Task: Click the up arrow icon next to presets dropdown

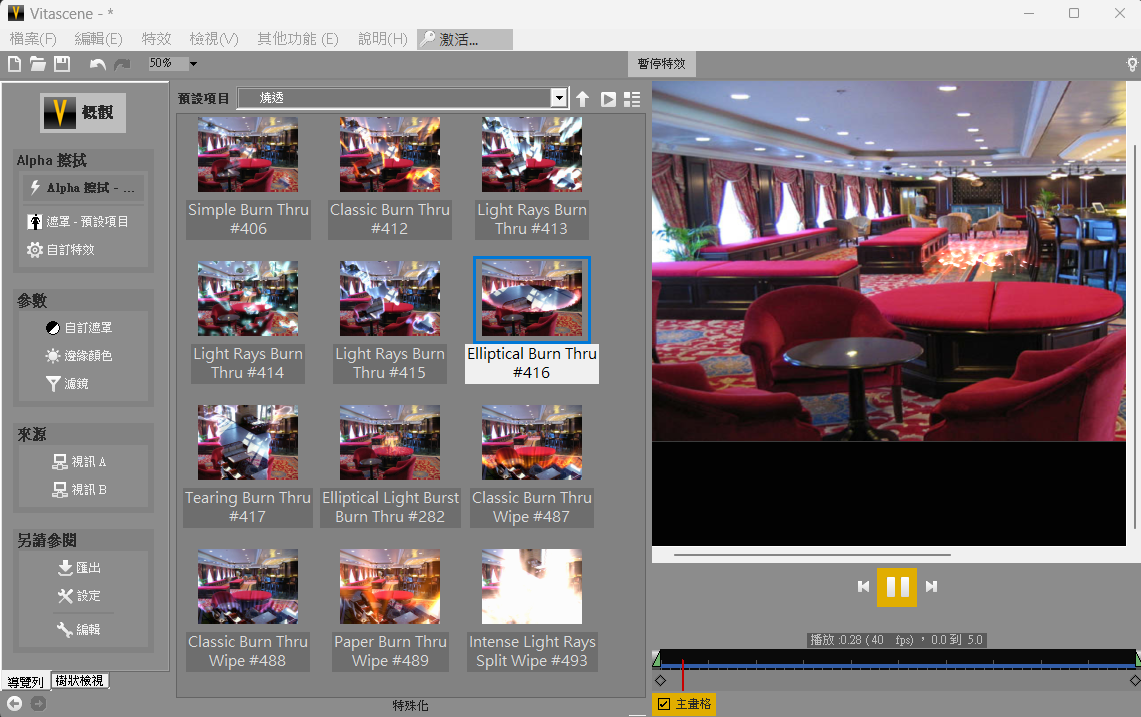Action: click(582, 99)
